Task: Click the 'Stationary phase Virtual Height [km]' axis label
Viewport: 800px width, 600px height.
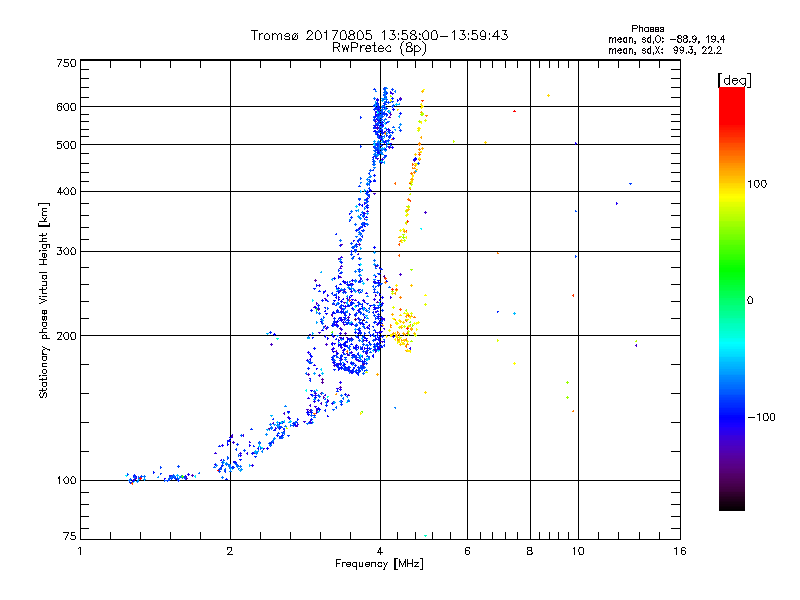Action: (44, 300)
